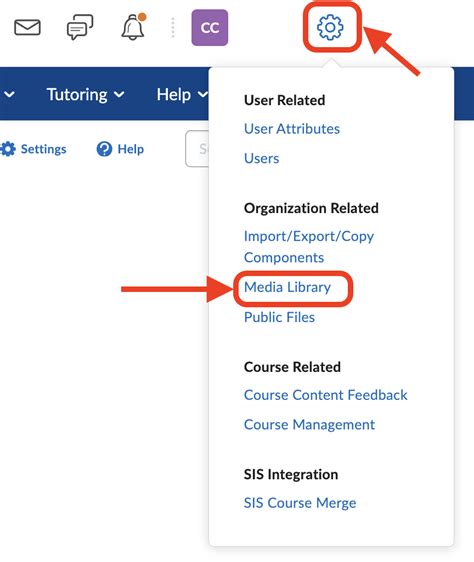
Task: Open User Attributes link
Action: [x=292, y=129]
